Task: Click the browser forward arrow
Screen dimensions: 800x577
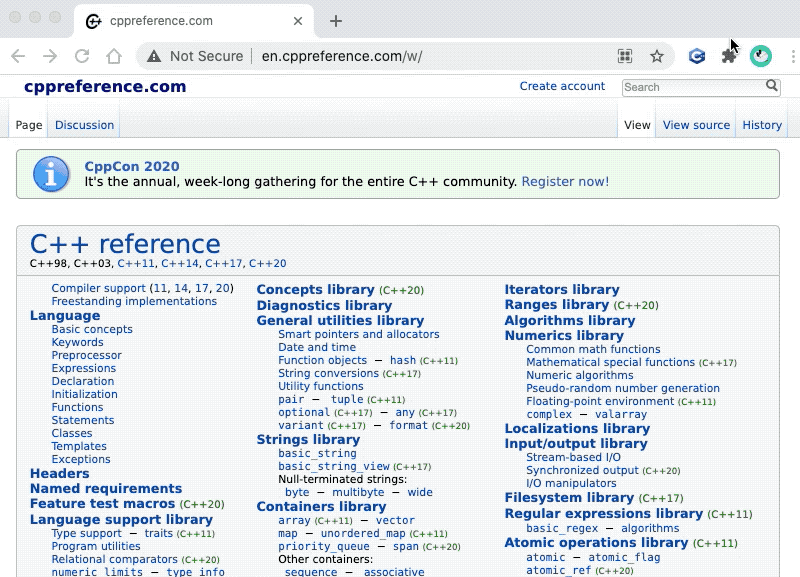Action: (x=50, y=56)
